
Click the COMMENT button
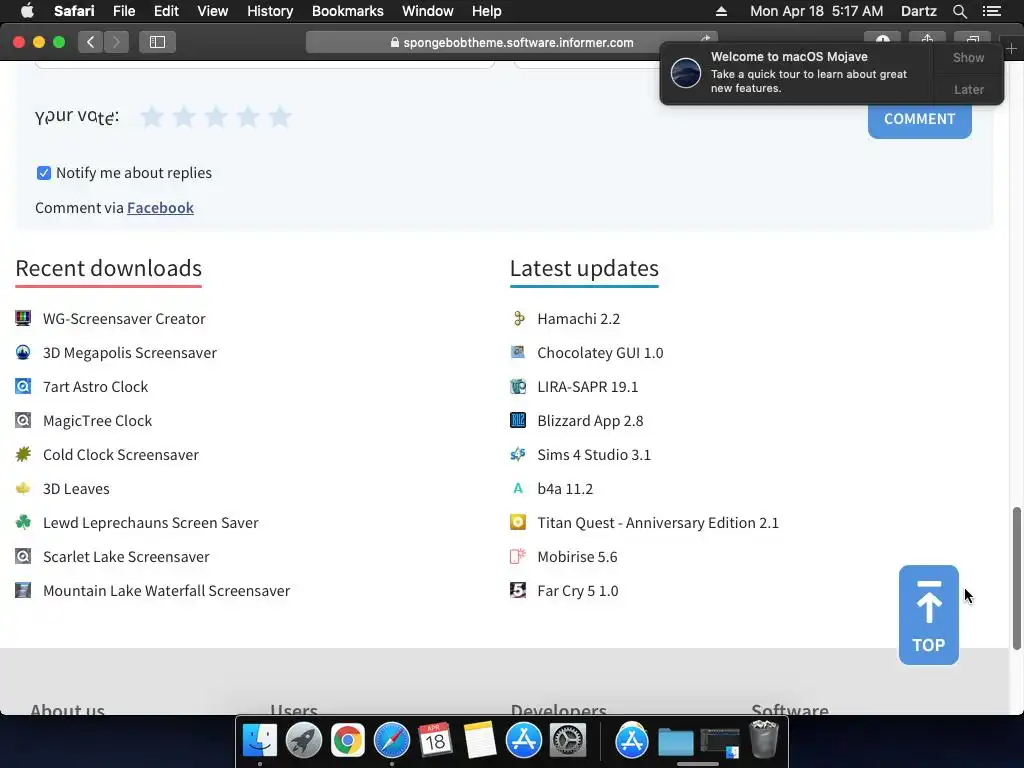pyautogui.click(x=920, y=119)
